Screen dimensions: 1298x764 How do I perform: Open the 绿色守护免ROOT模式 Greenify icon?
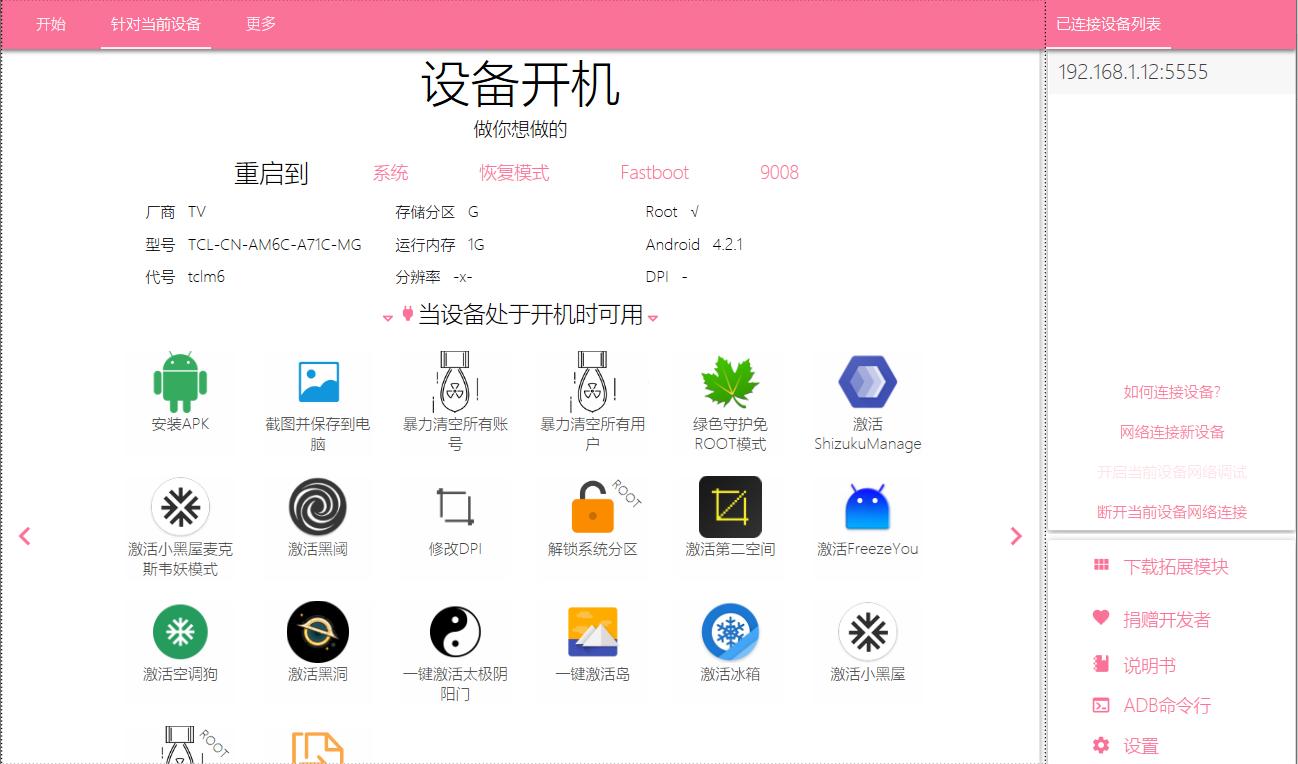pyautogui.click(x=729, y=380)
